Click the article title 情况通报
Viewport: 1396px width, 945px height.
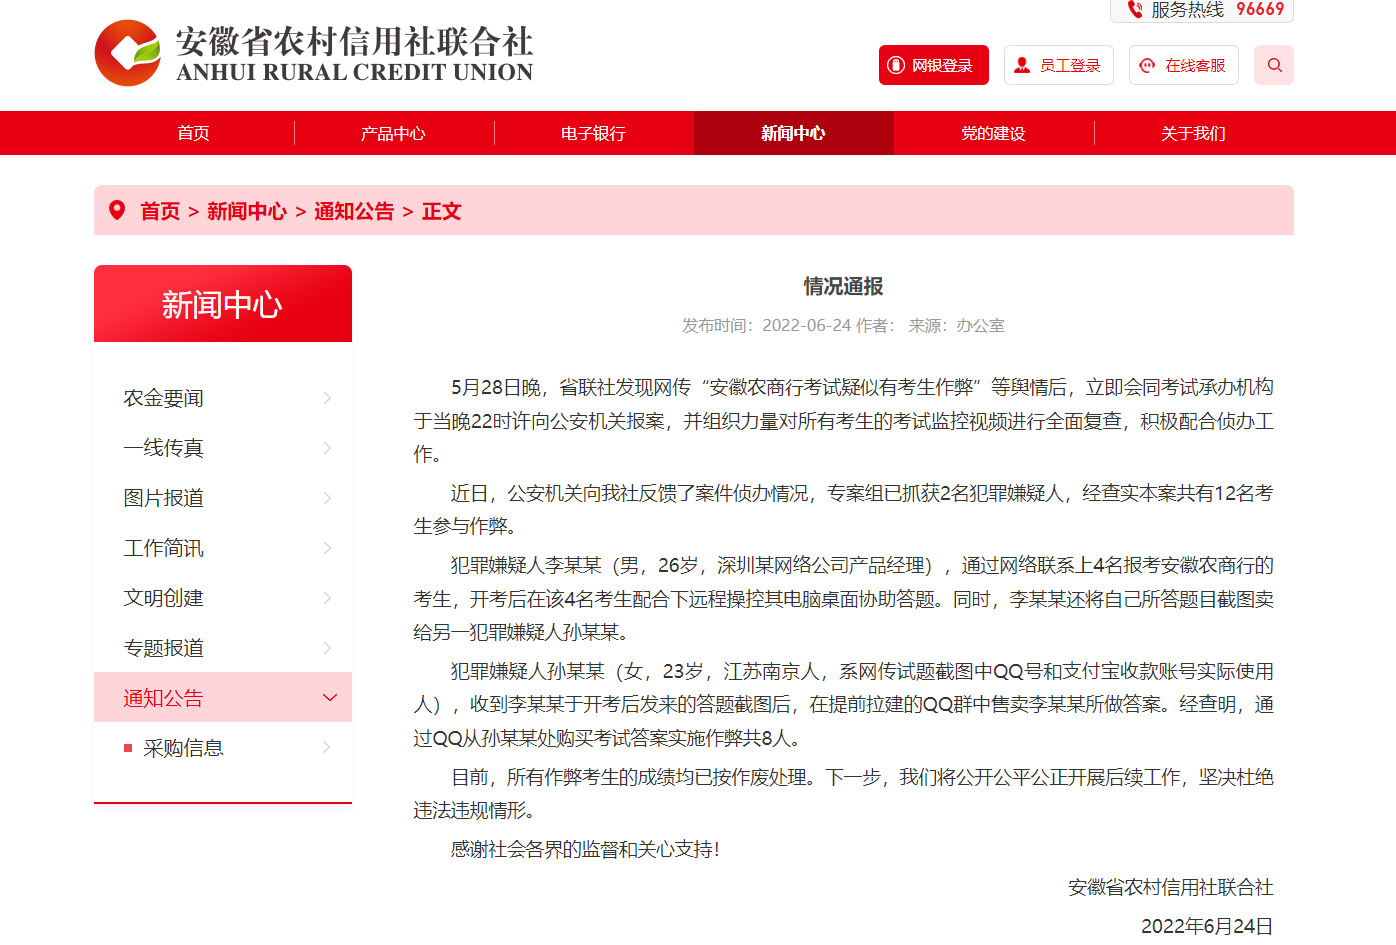tap(843, 286)
